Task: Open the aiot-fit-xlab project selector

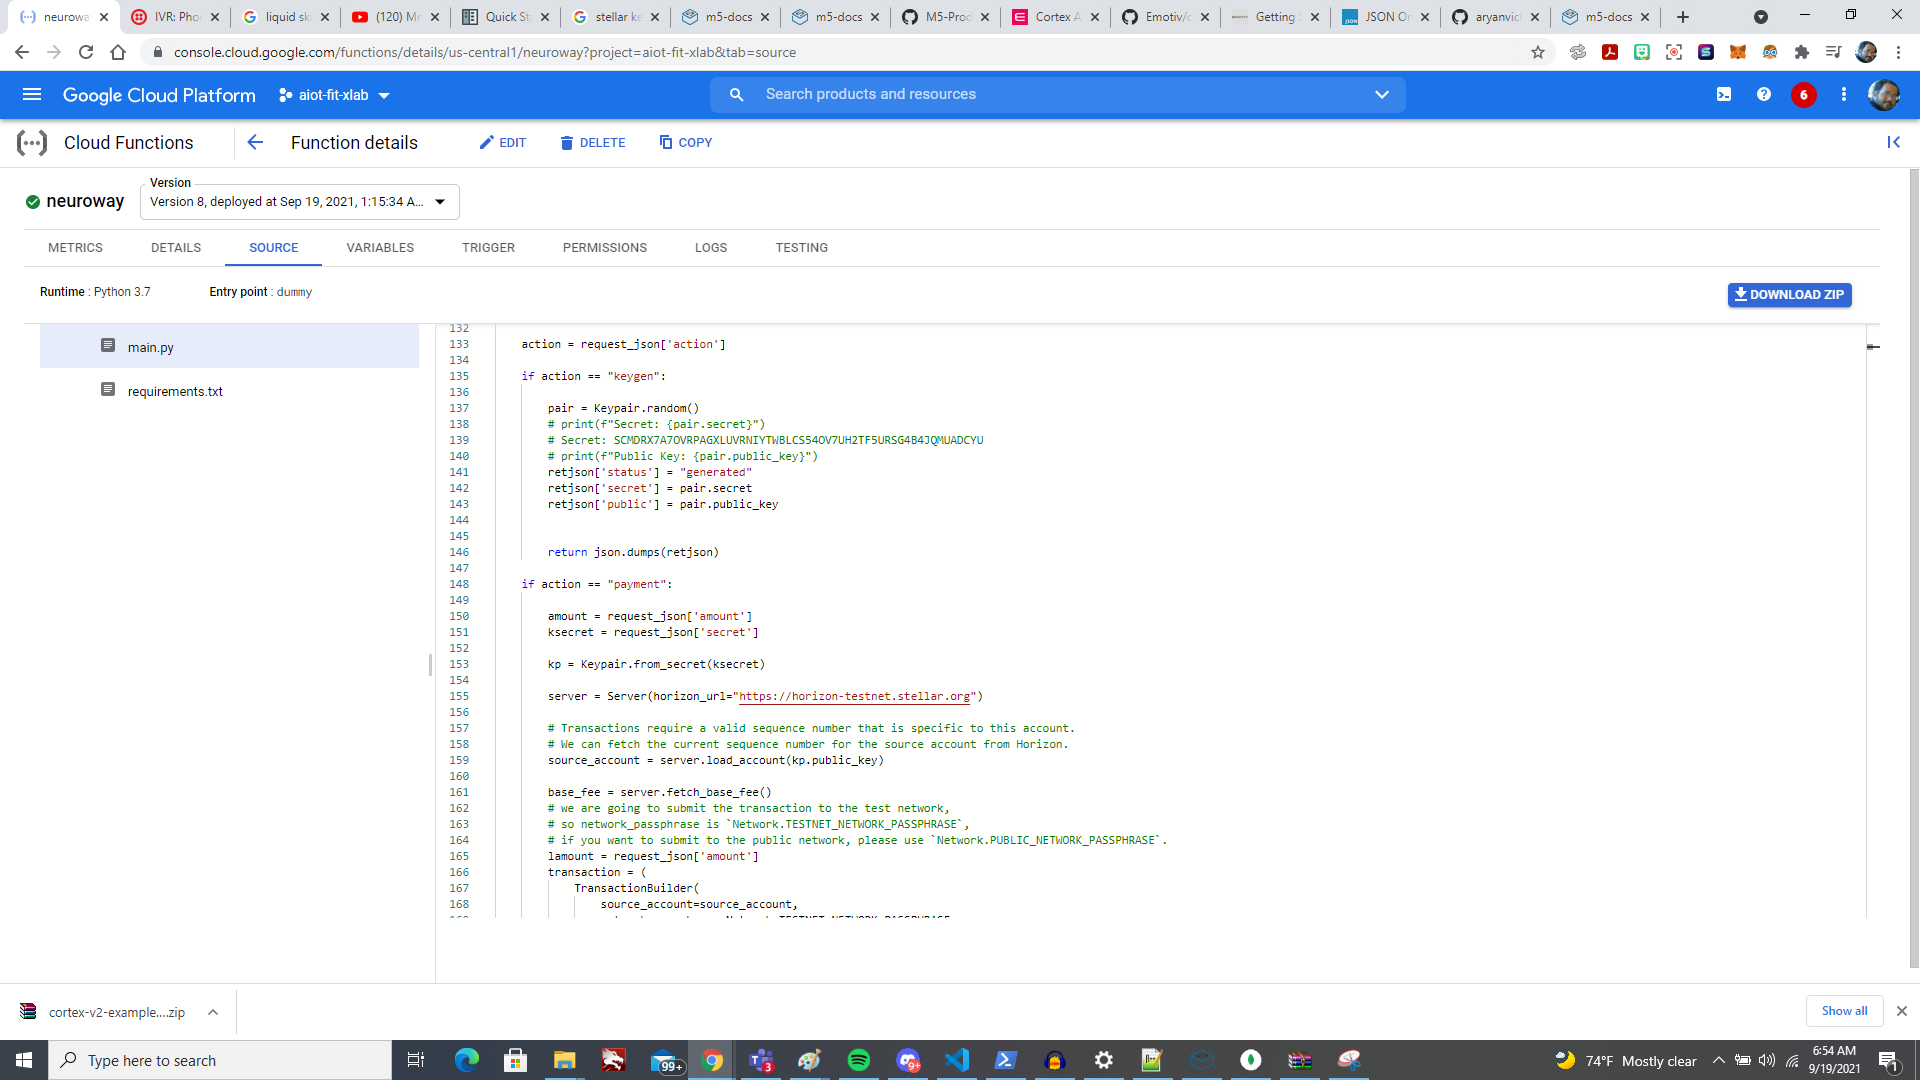Action: [x=334, y=95]
